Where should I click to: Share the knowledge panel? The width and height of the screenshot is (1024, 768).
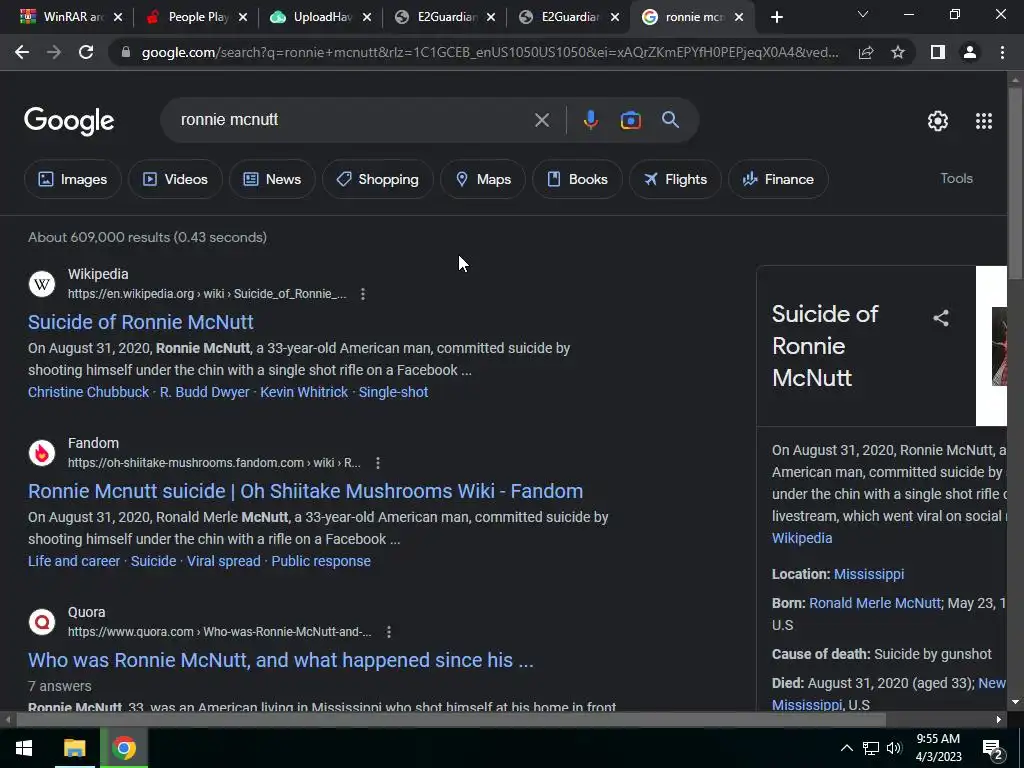940,318
